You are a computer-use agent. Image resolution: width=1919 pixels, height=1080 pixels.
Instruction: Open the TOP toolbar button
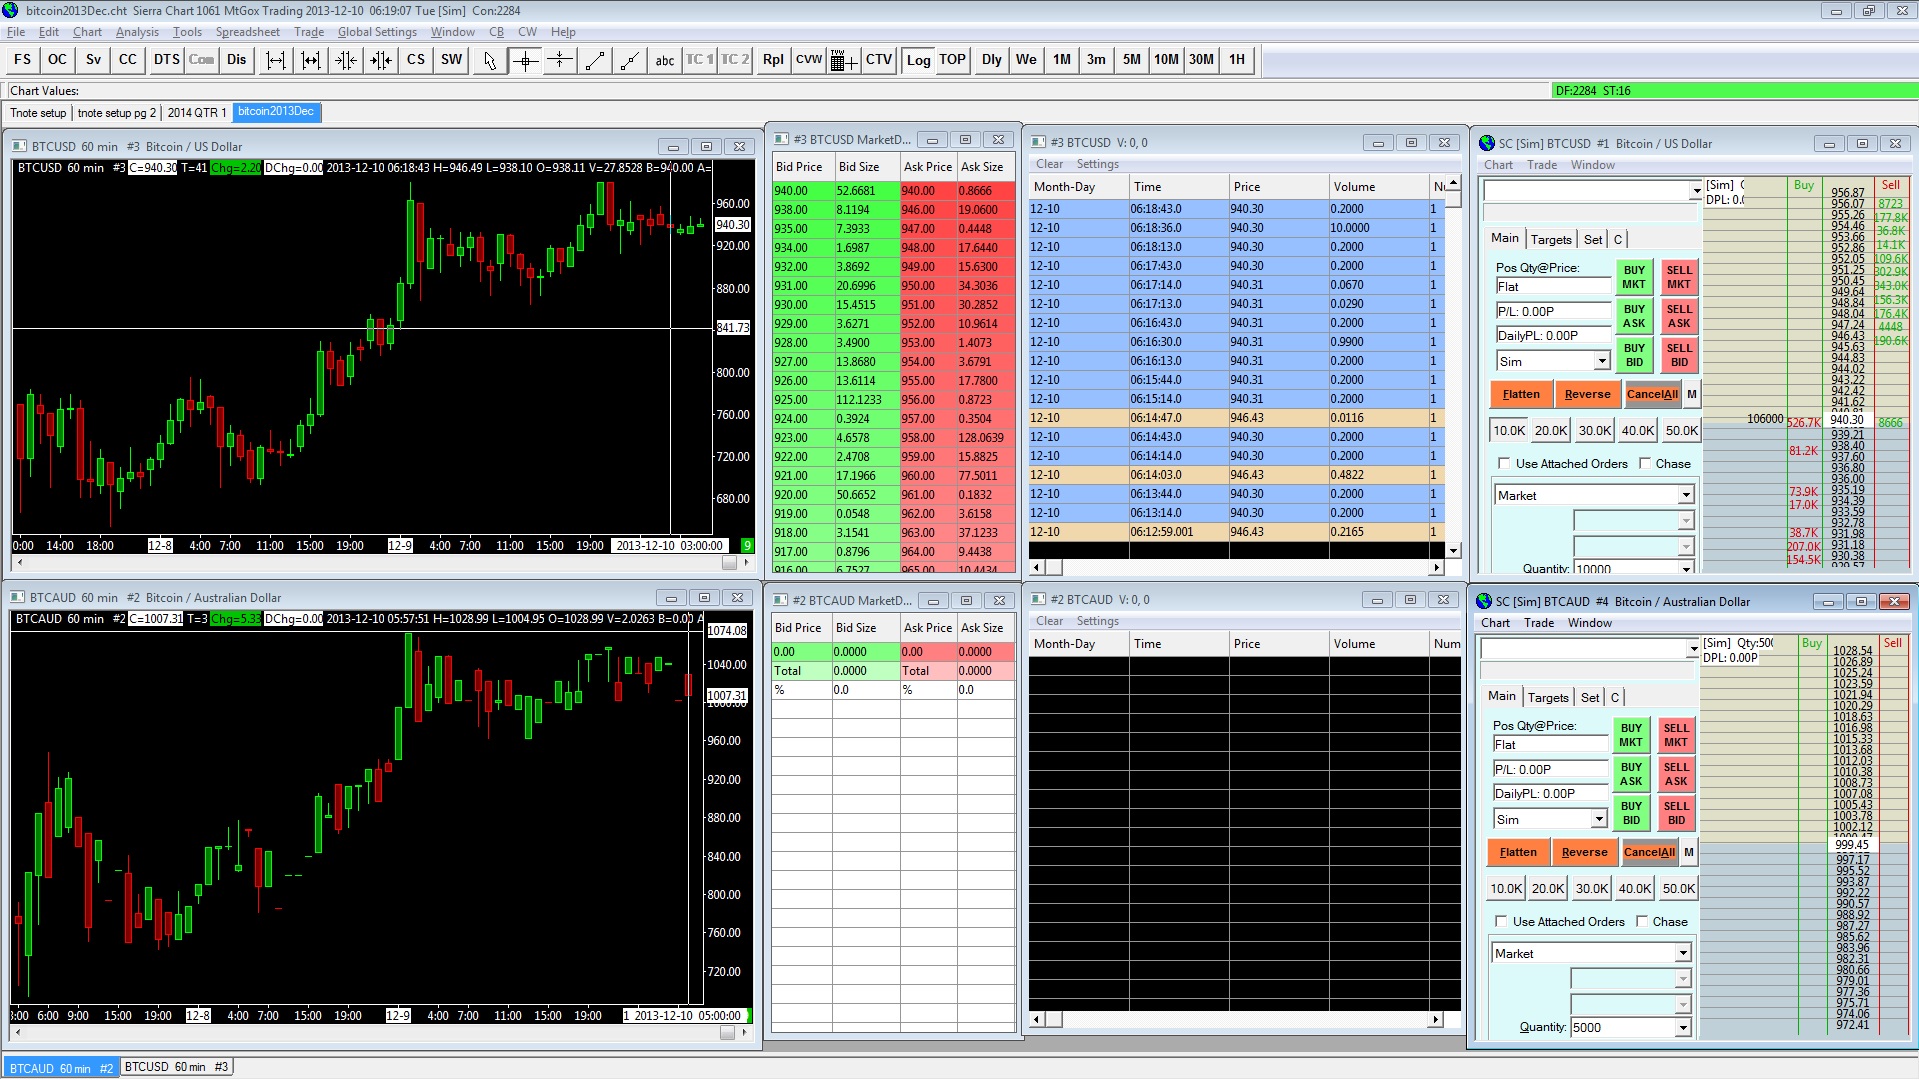tap(952, 60)
